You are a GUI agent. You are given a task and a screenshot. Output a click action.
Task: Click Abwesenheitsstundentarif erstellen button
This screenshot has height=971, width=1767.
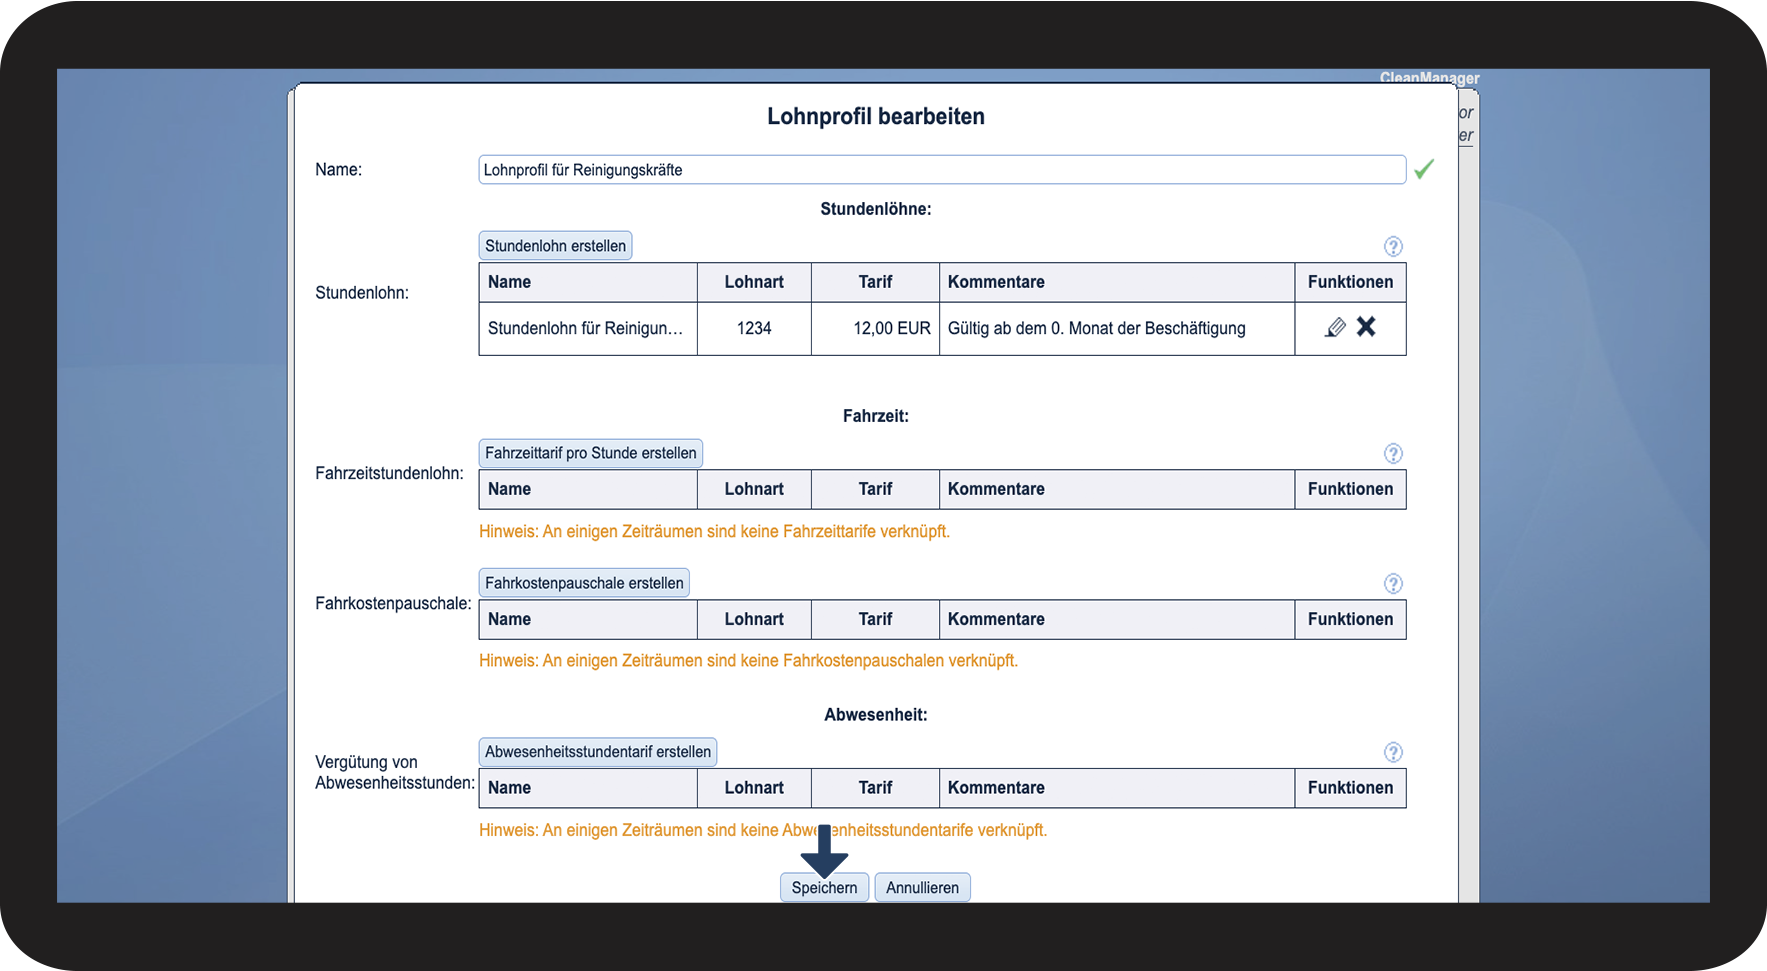point(598,752)
